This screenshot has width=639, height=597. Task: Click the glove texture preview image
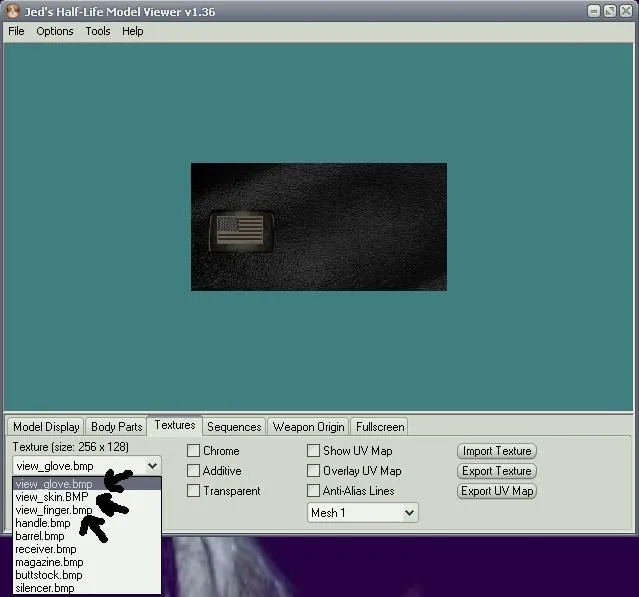point(318,227)
